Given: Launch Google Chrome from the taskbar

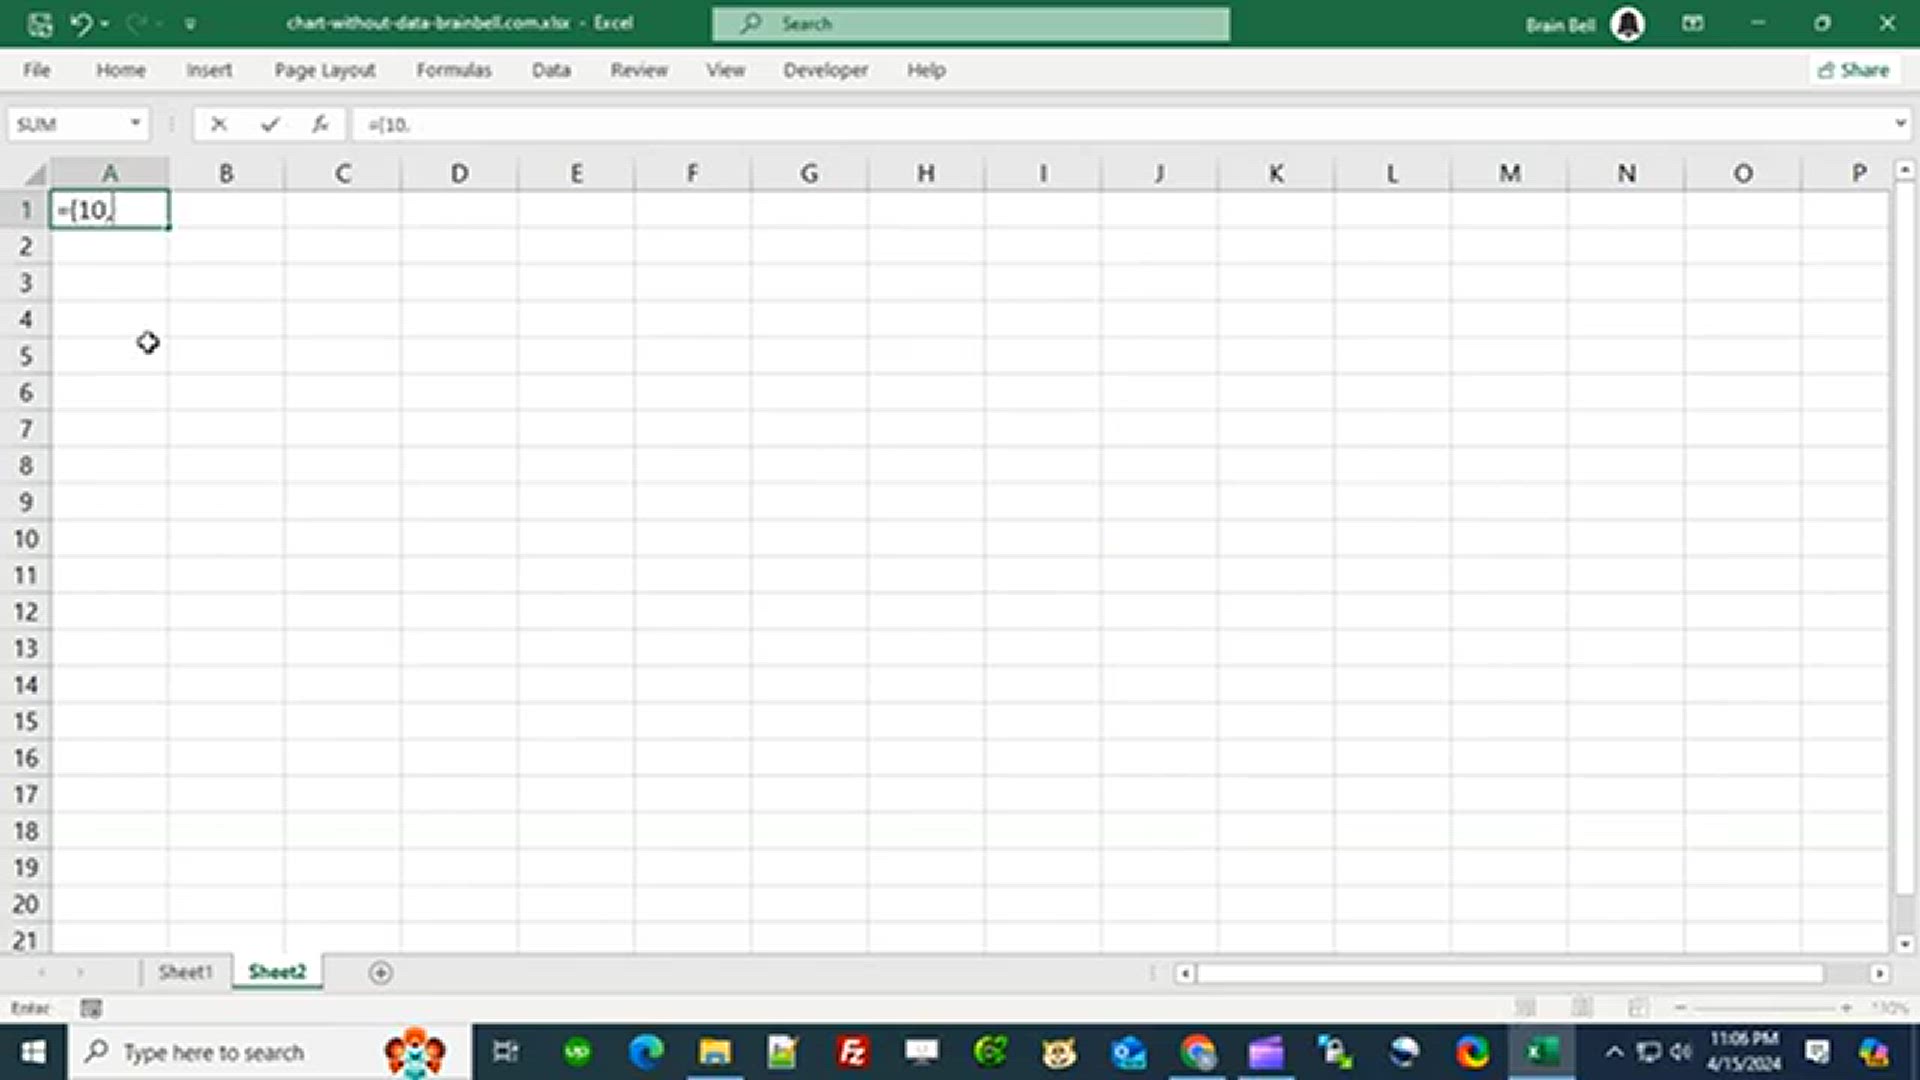Looking at the screenshot, I should pyautogui.click(x=1197, y=1052).
